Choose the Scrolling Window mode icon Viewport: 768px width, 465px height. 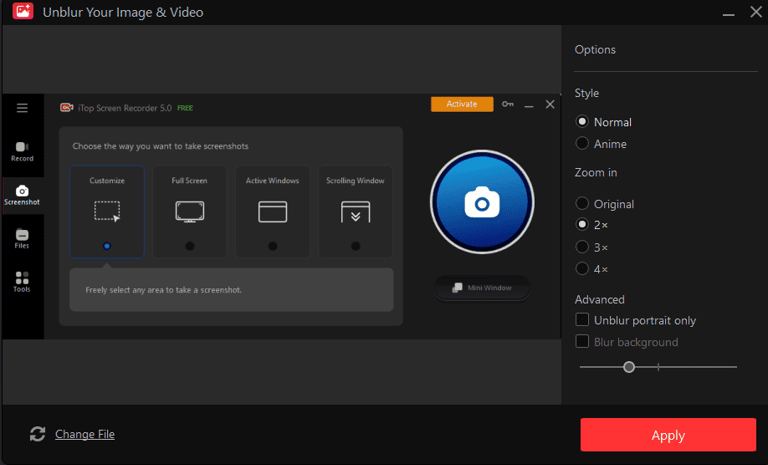356,212
